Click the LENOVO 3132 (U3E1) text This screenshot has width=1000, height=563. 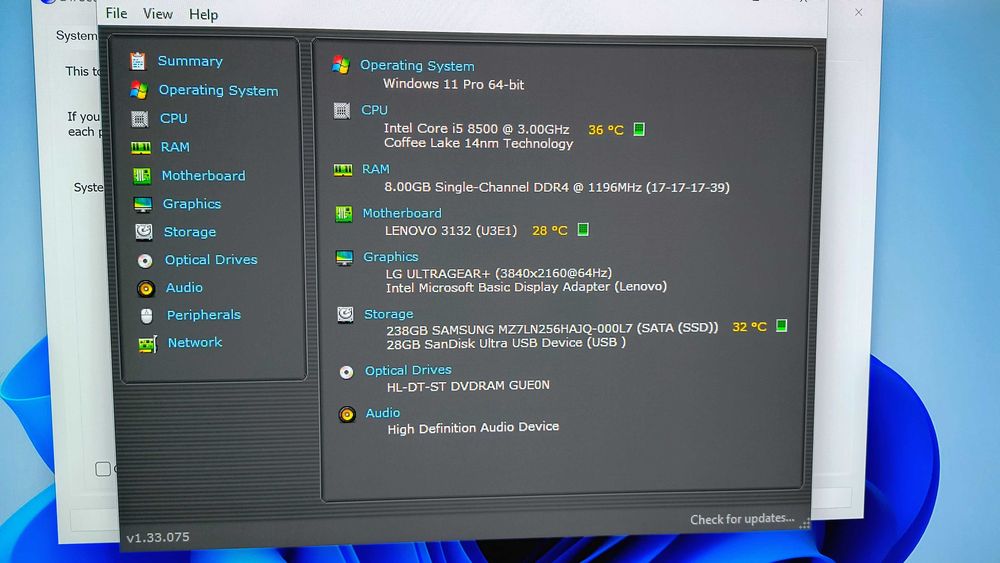pyautogui.click(x=451, y=230)
